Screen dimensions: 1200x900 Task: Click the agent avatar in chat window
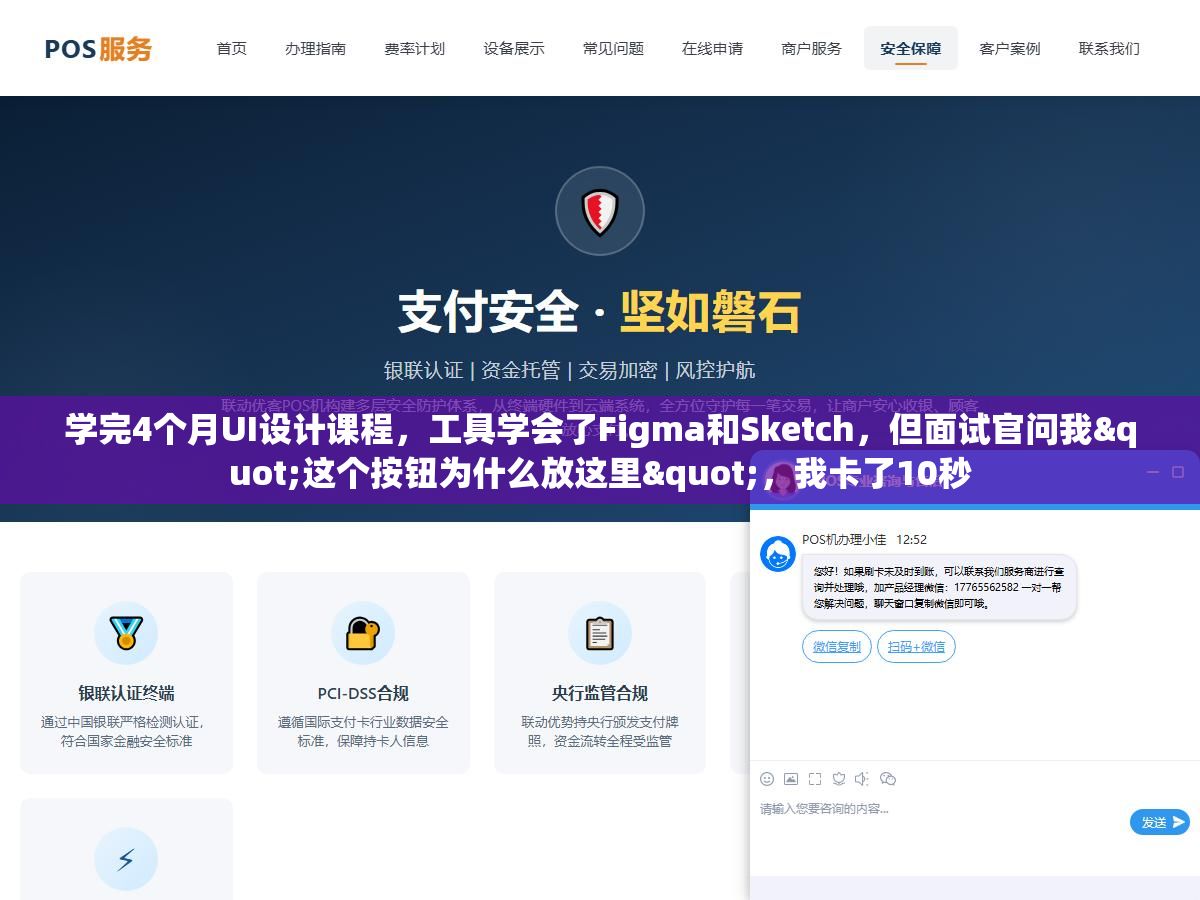pyautogui.click(x=778, y=554)
